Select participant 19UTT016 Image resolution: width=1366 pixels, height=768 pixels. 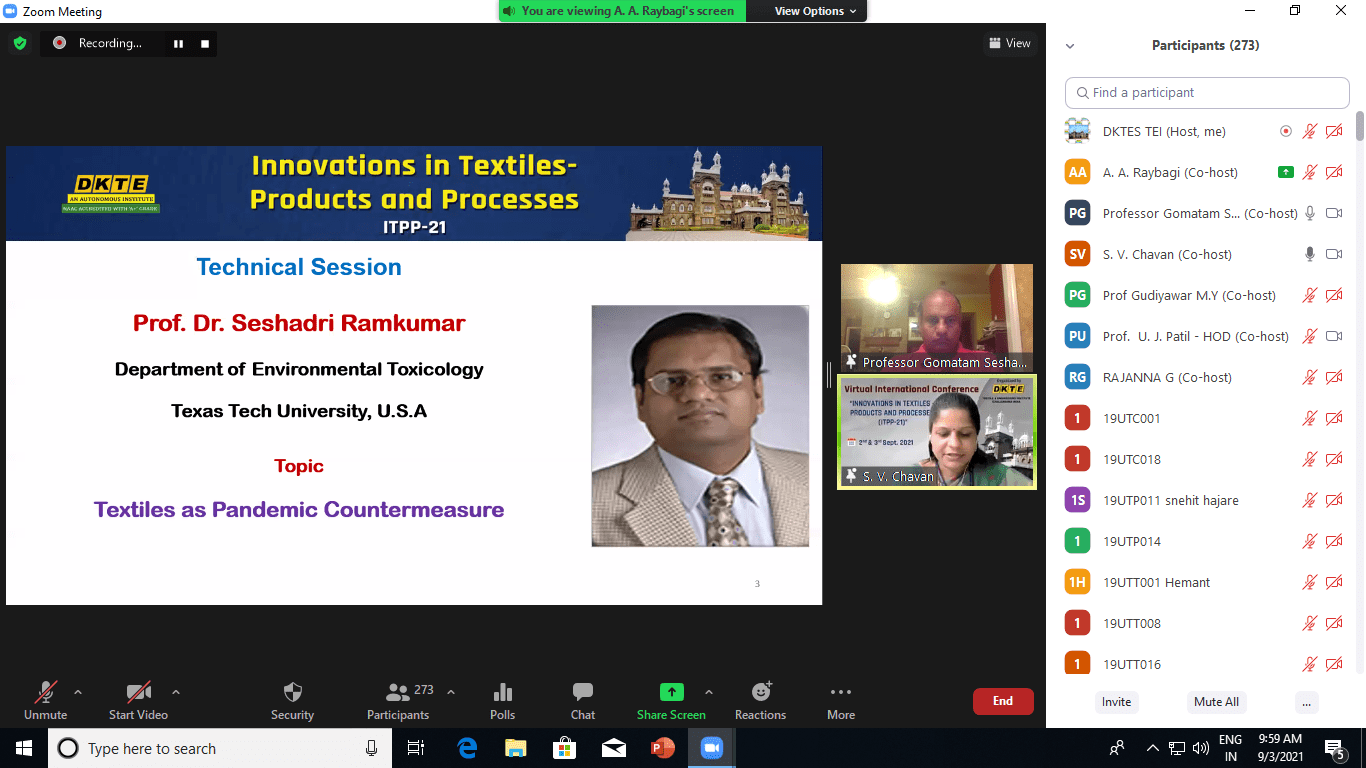pos(1204,664)
